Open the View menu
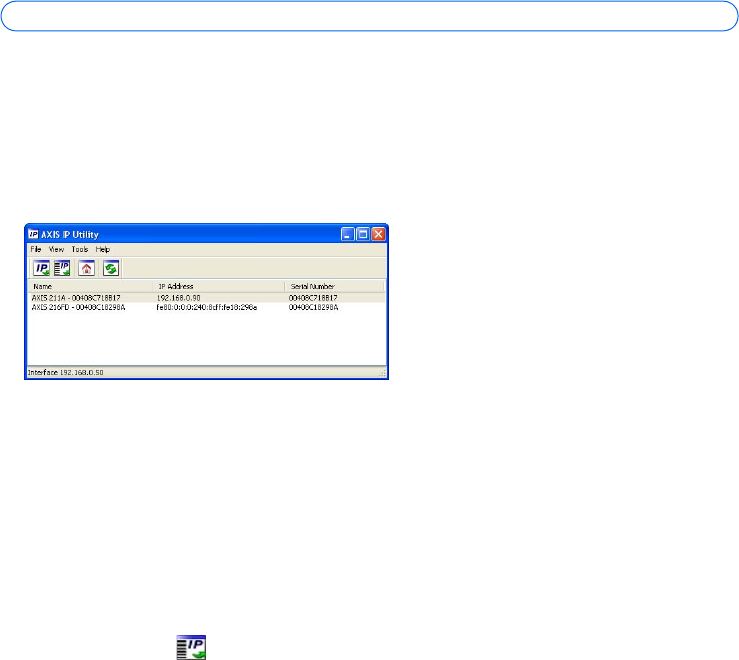Image resolution: width=739 pixels, height=660 pixels. pos(57,249)
